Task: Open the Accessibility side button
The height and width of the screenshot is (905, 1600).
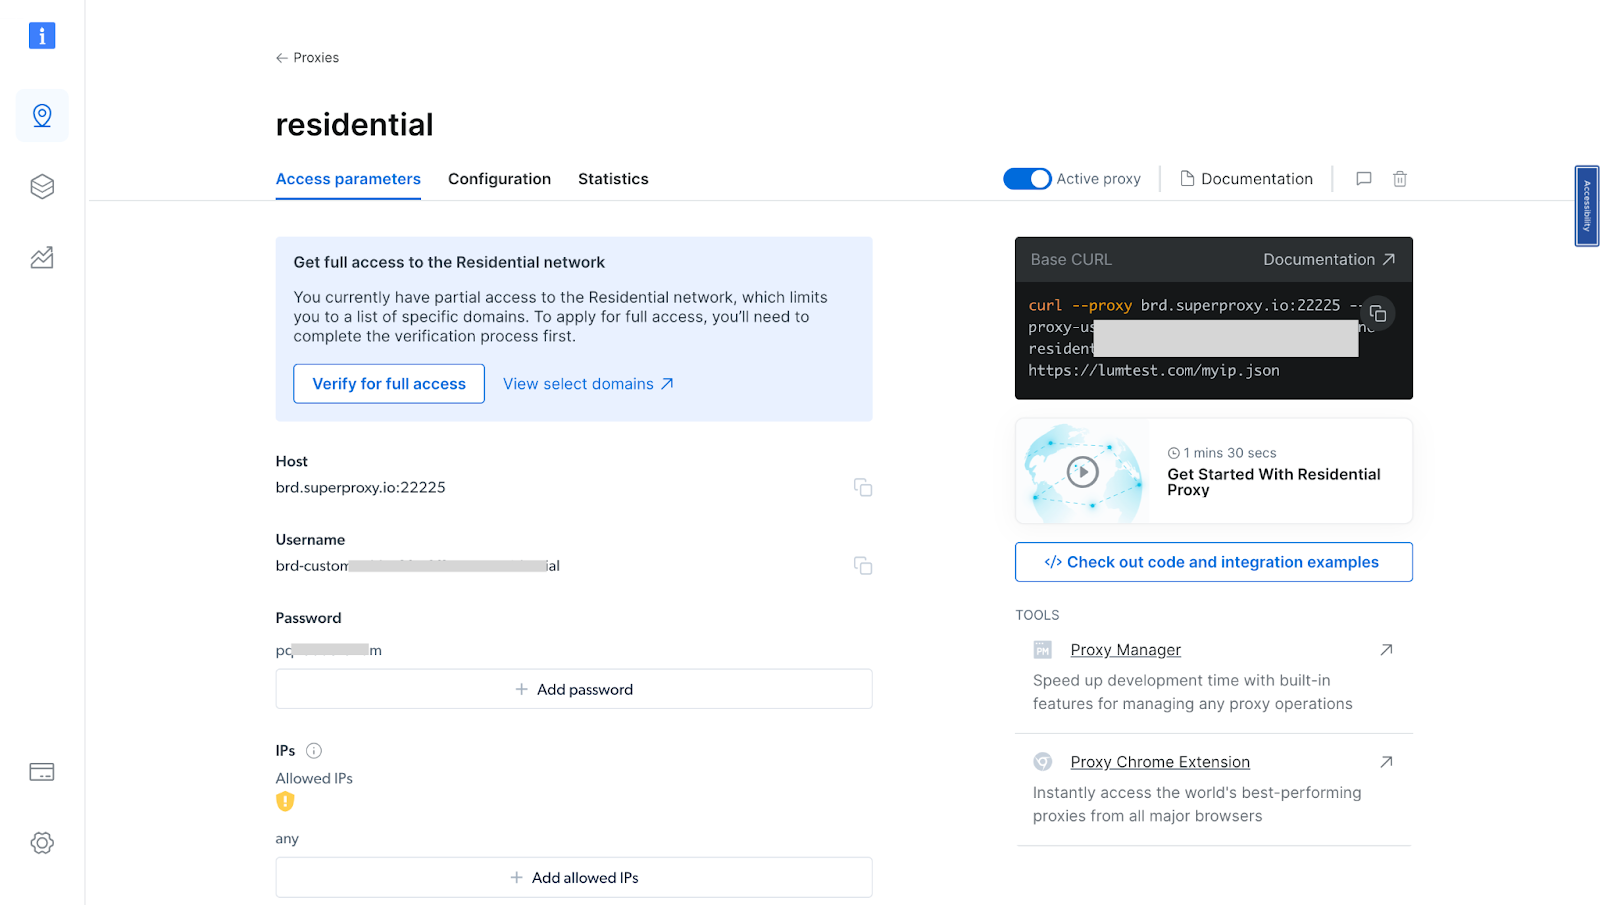Action: click(x=1587, y=206)
